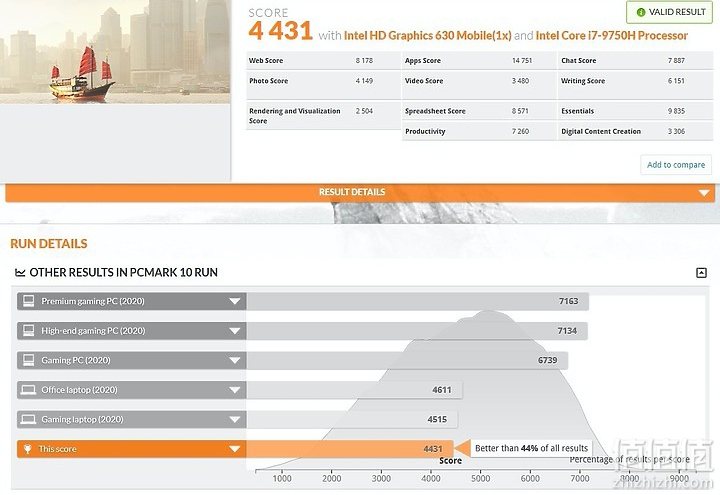
Task: Click the Office laptop (2020) laptop icon
Action: pyautogui.click(x=28, y=390)
